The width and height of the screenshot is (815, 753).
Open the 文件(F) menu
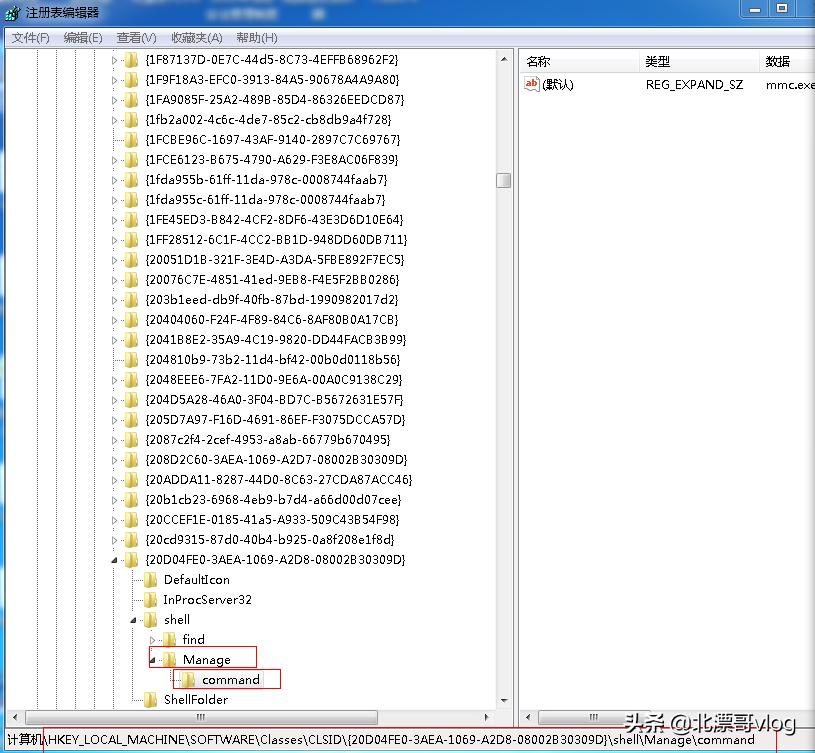(31, 38)
